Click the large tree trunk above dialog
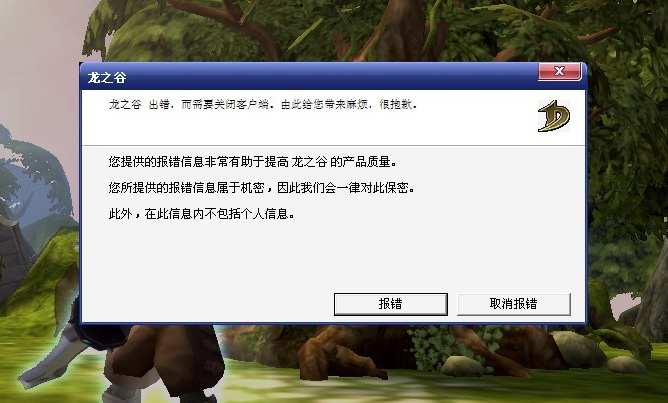 point(396,32)
